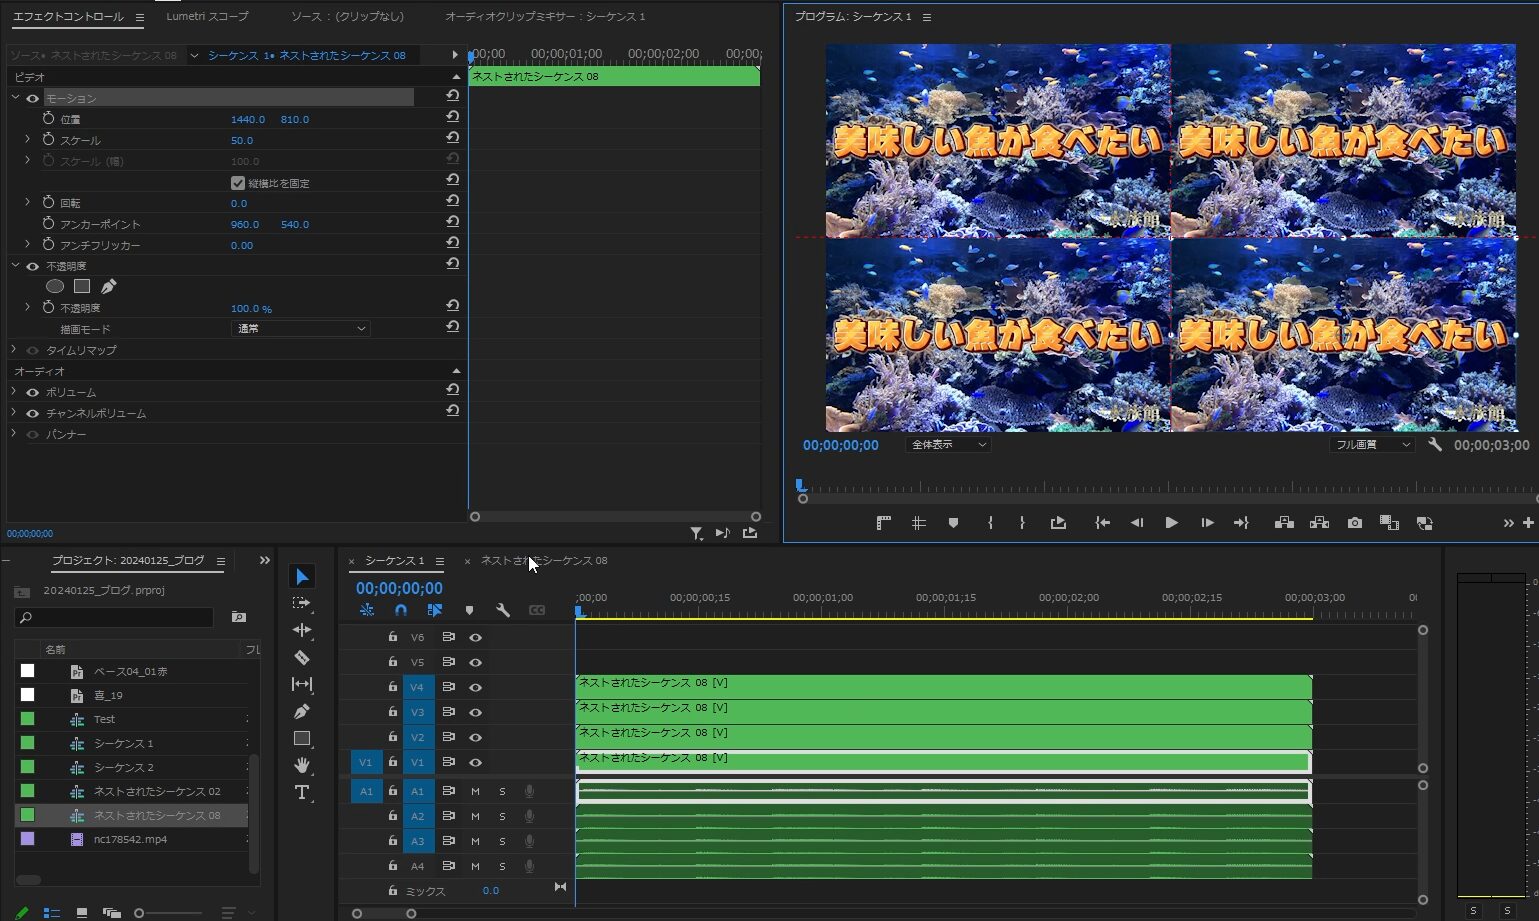
Task: Switch to Audio Clip Mixer tab
Action: 545,17
